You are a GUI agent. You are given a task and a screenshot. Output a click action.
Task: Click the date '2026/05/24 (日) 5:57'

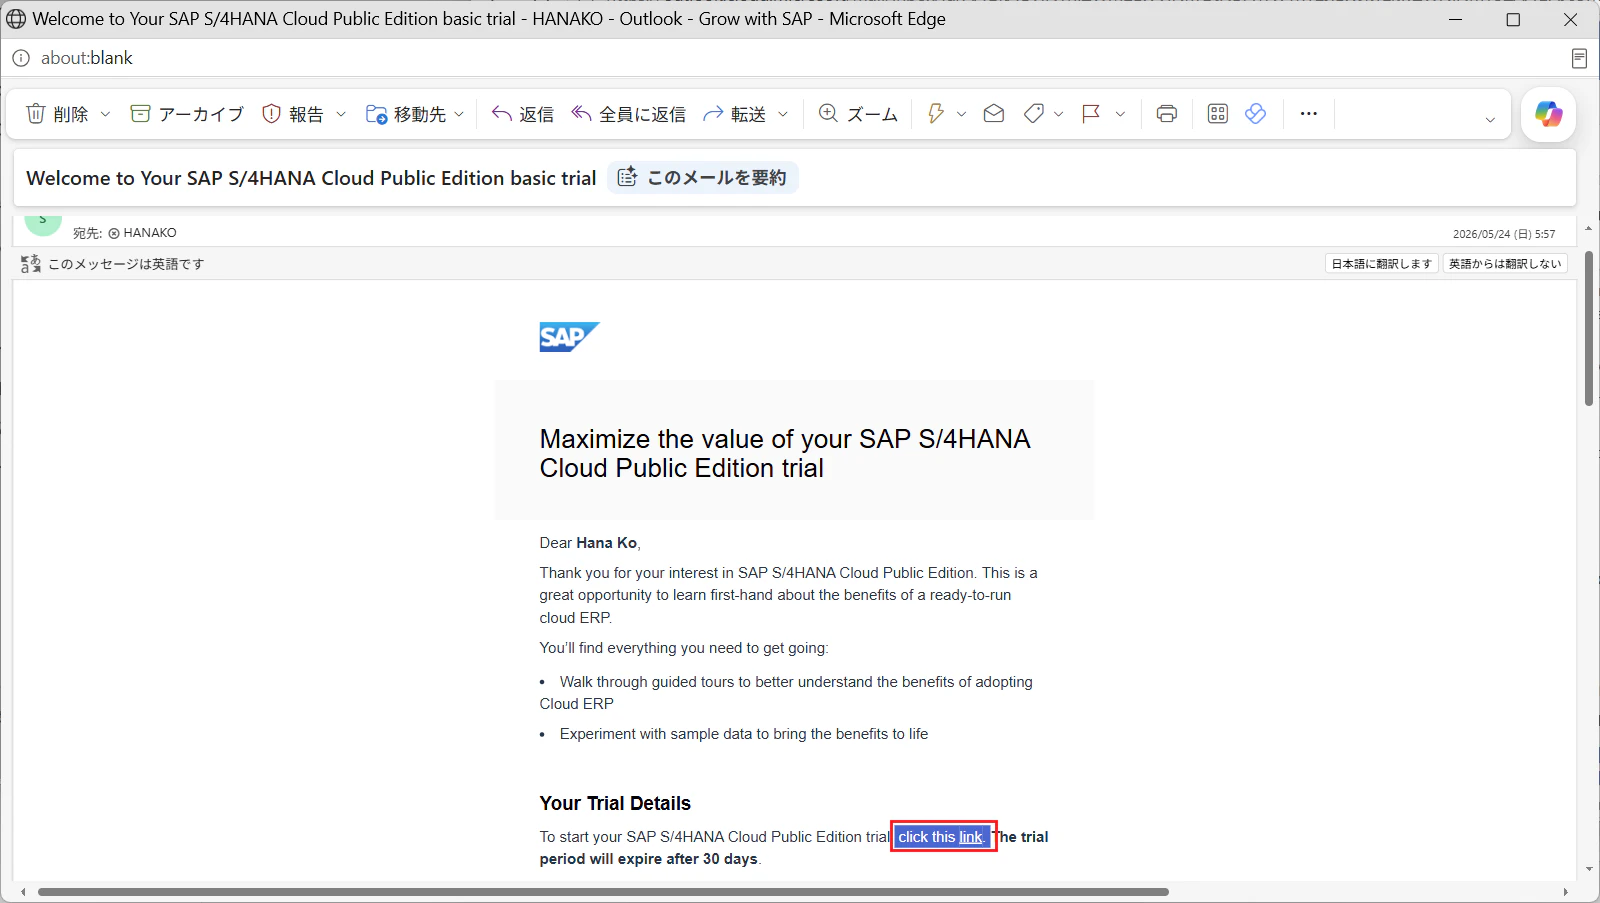(x=1504, y=234)
